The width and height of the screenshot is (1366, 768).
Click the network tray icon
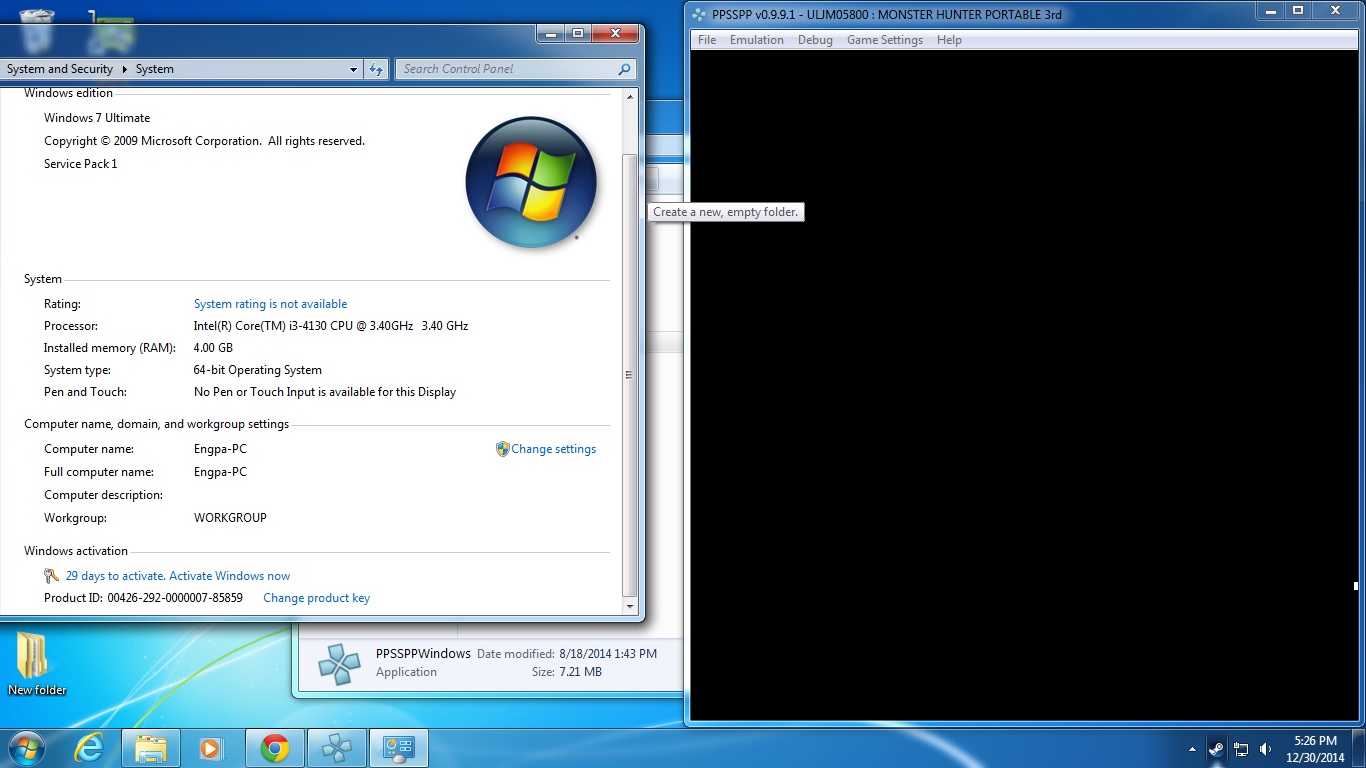[x=1241, y=748]
